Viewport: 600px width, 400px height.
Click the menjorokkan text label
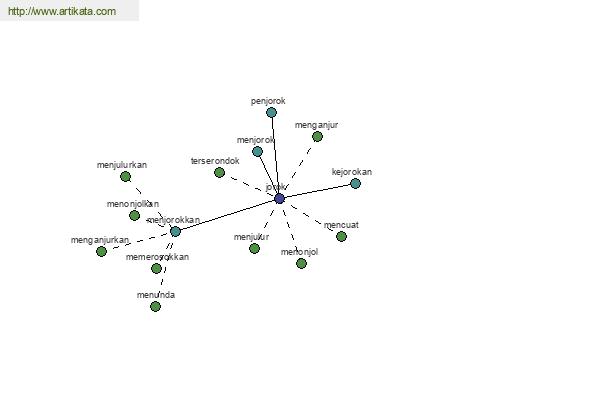(174, 220)
